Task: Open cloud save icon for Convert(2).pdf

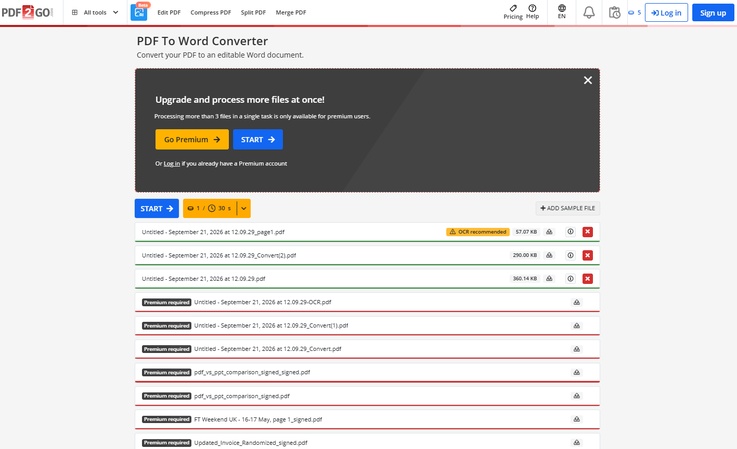Action: [x=549, y=255]
